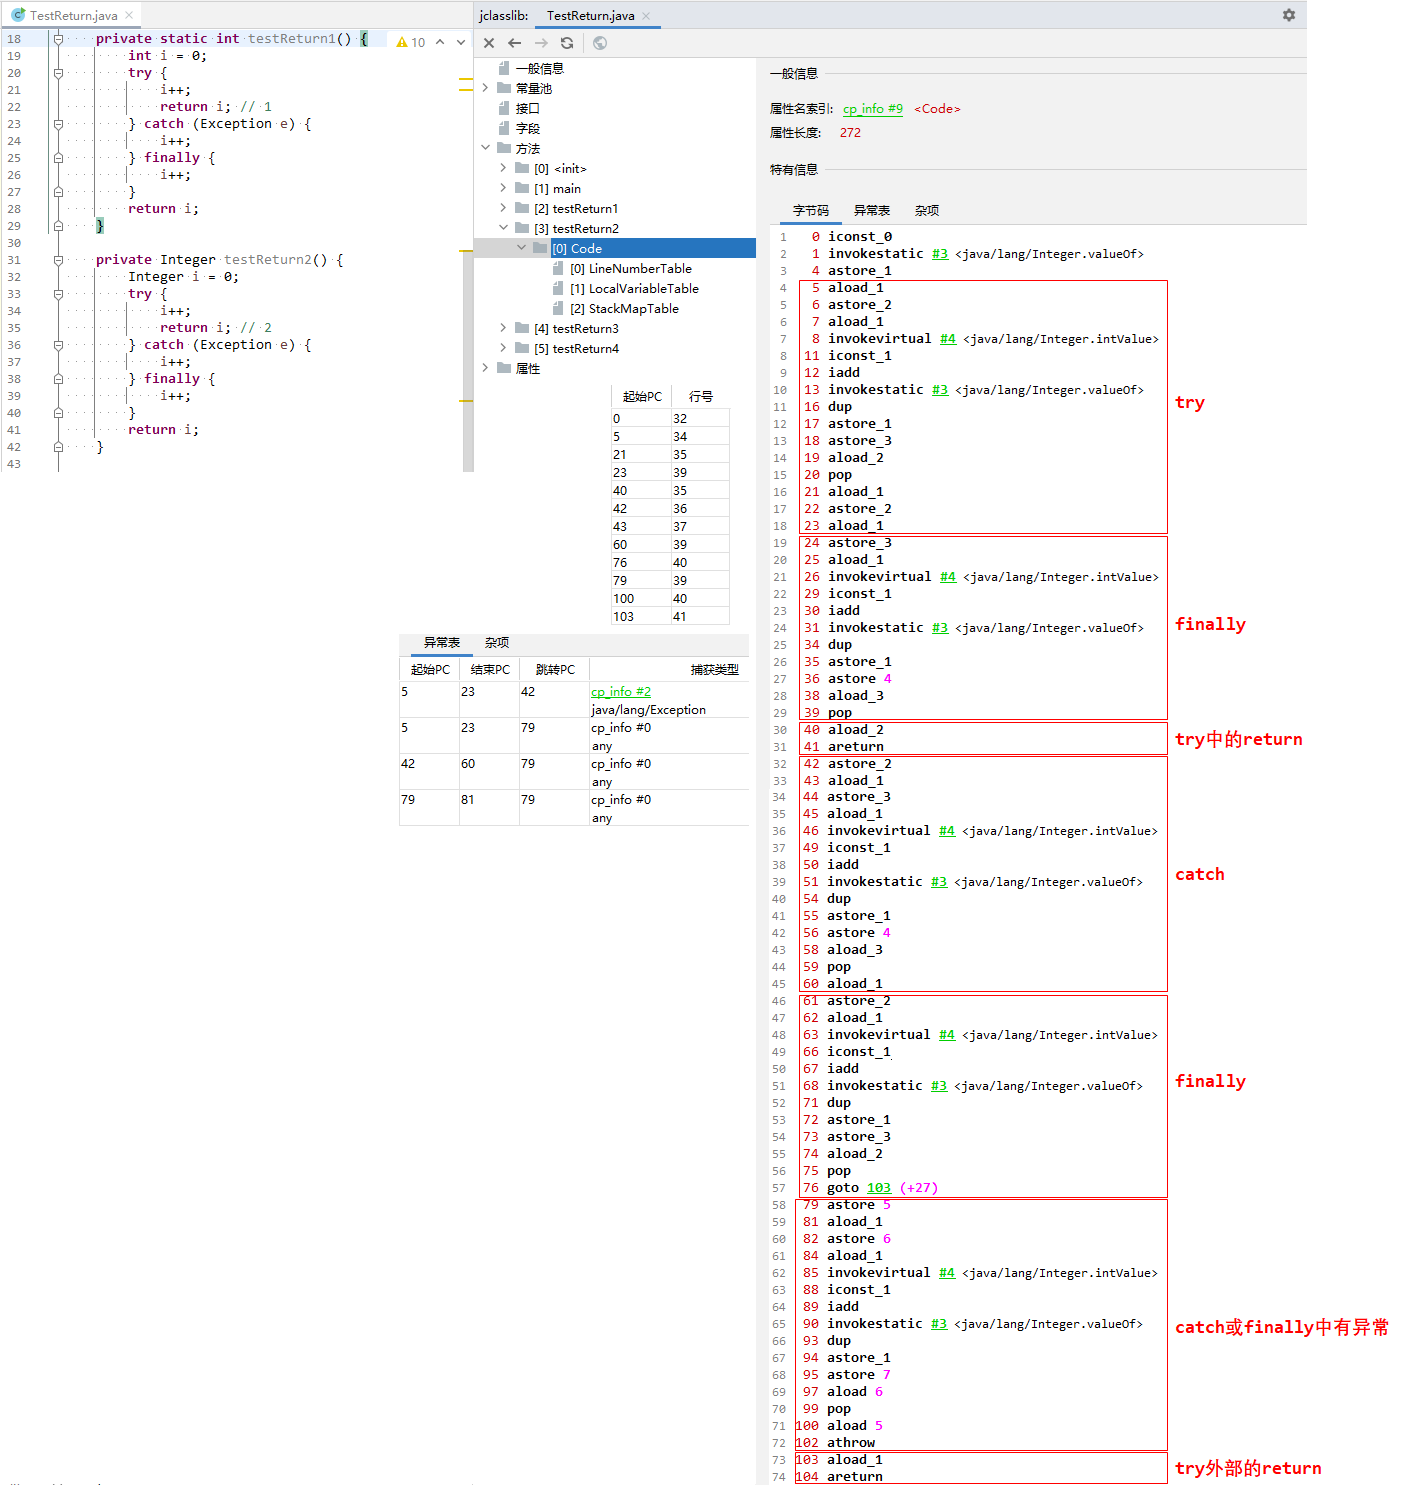Fold testReturn1 method at line 18 gutter
Screen dimensions: 1419x1485
[58, 39]
